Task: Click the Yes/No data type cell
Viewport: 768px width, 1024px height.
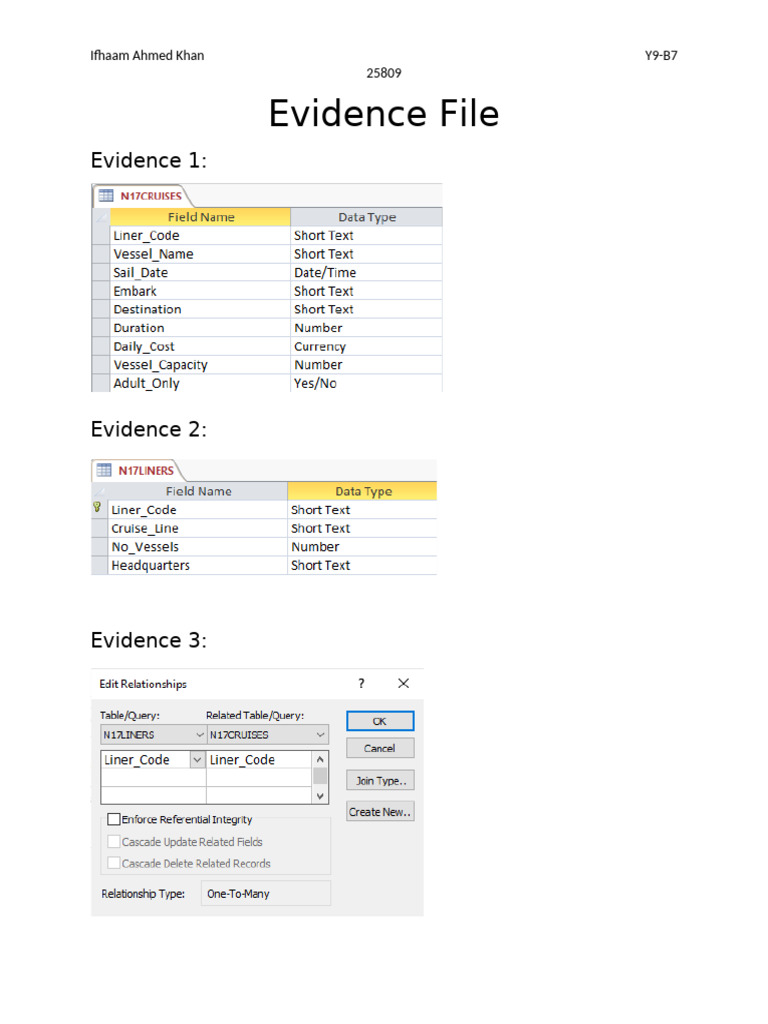Action: 366,383
